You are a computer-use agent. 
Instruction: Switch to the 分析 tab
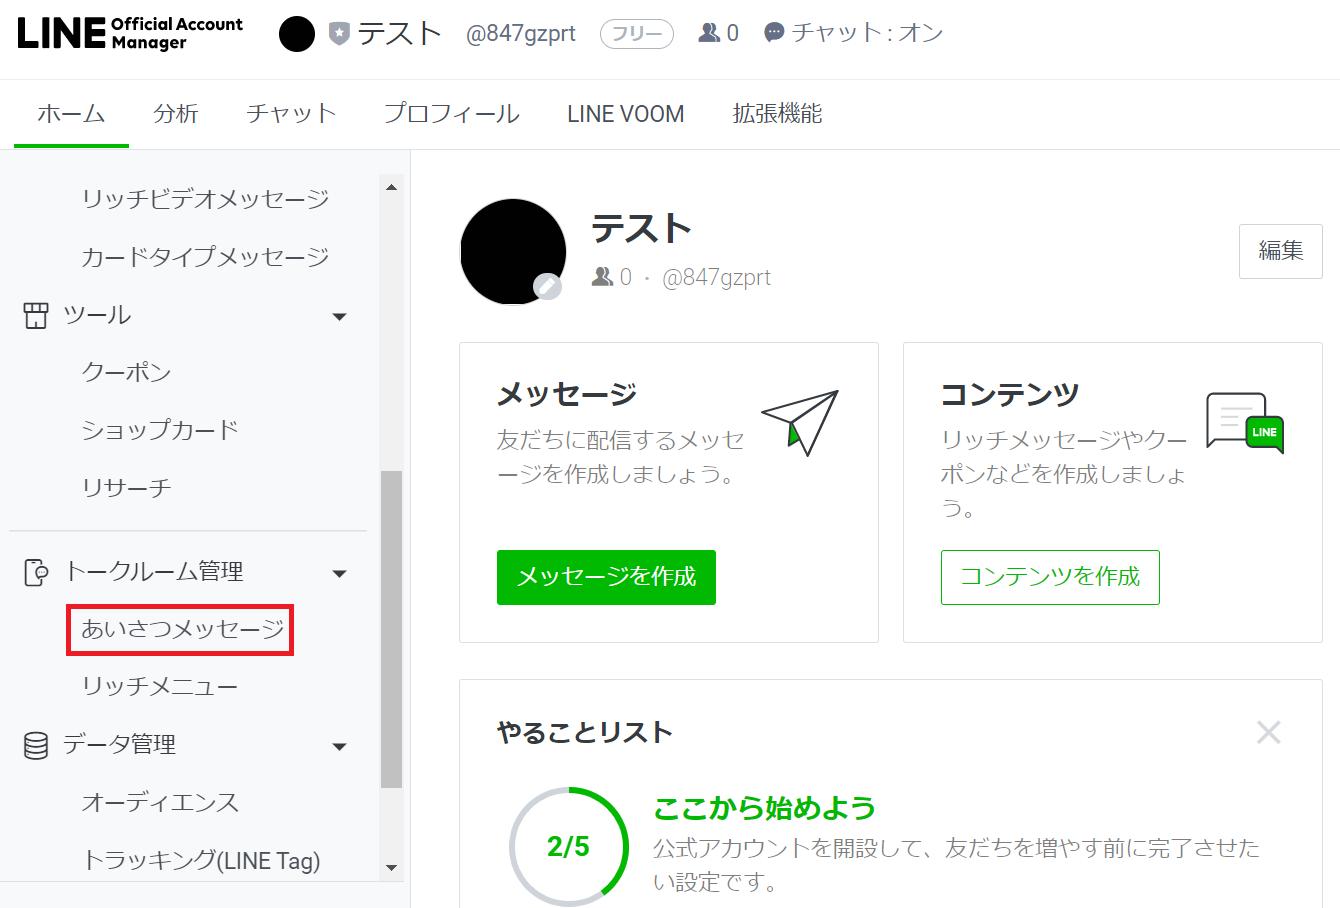(176, 114)
